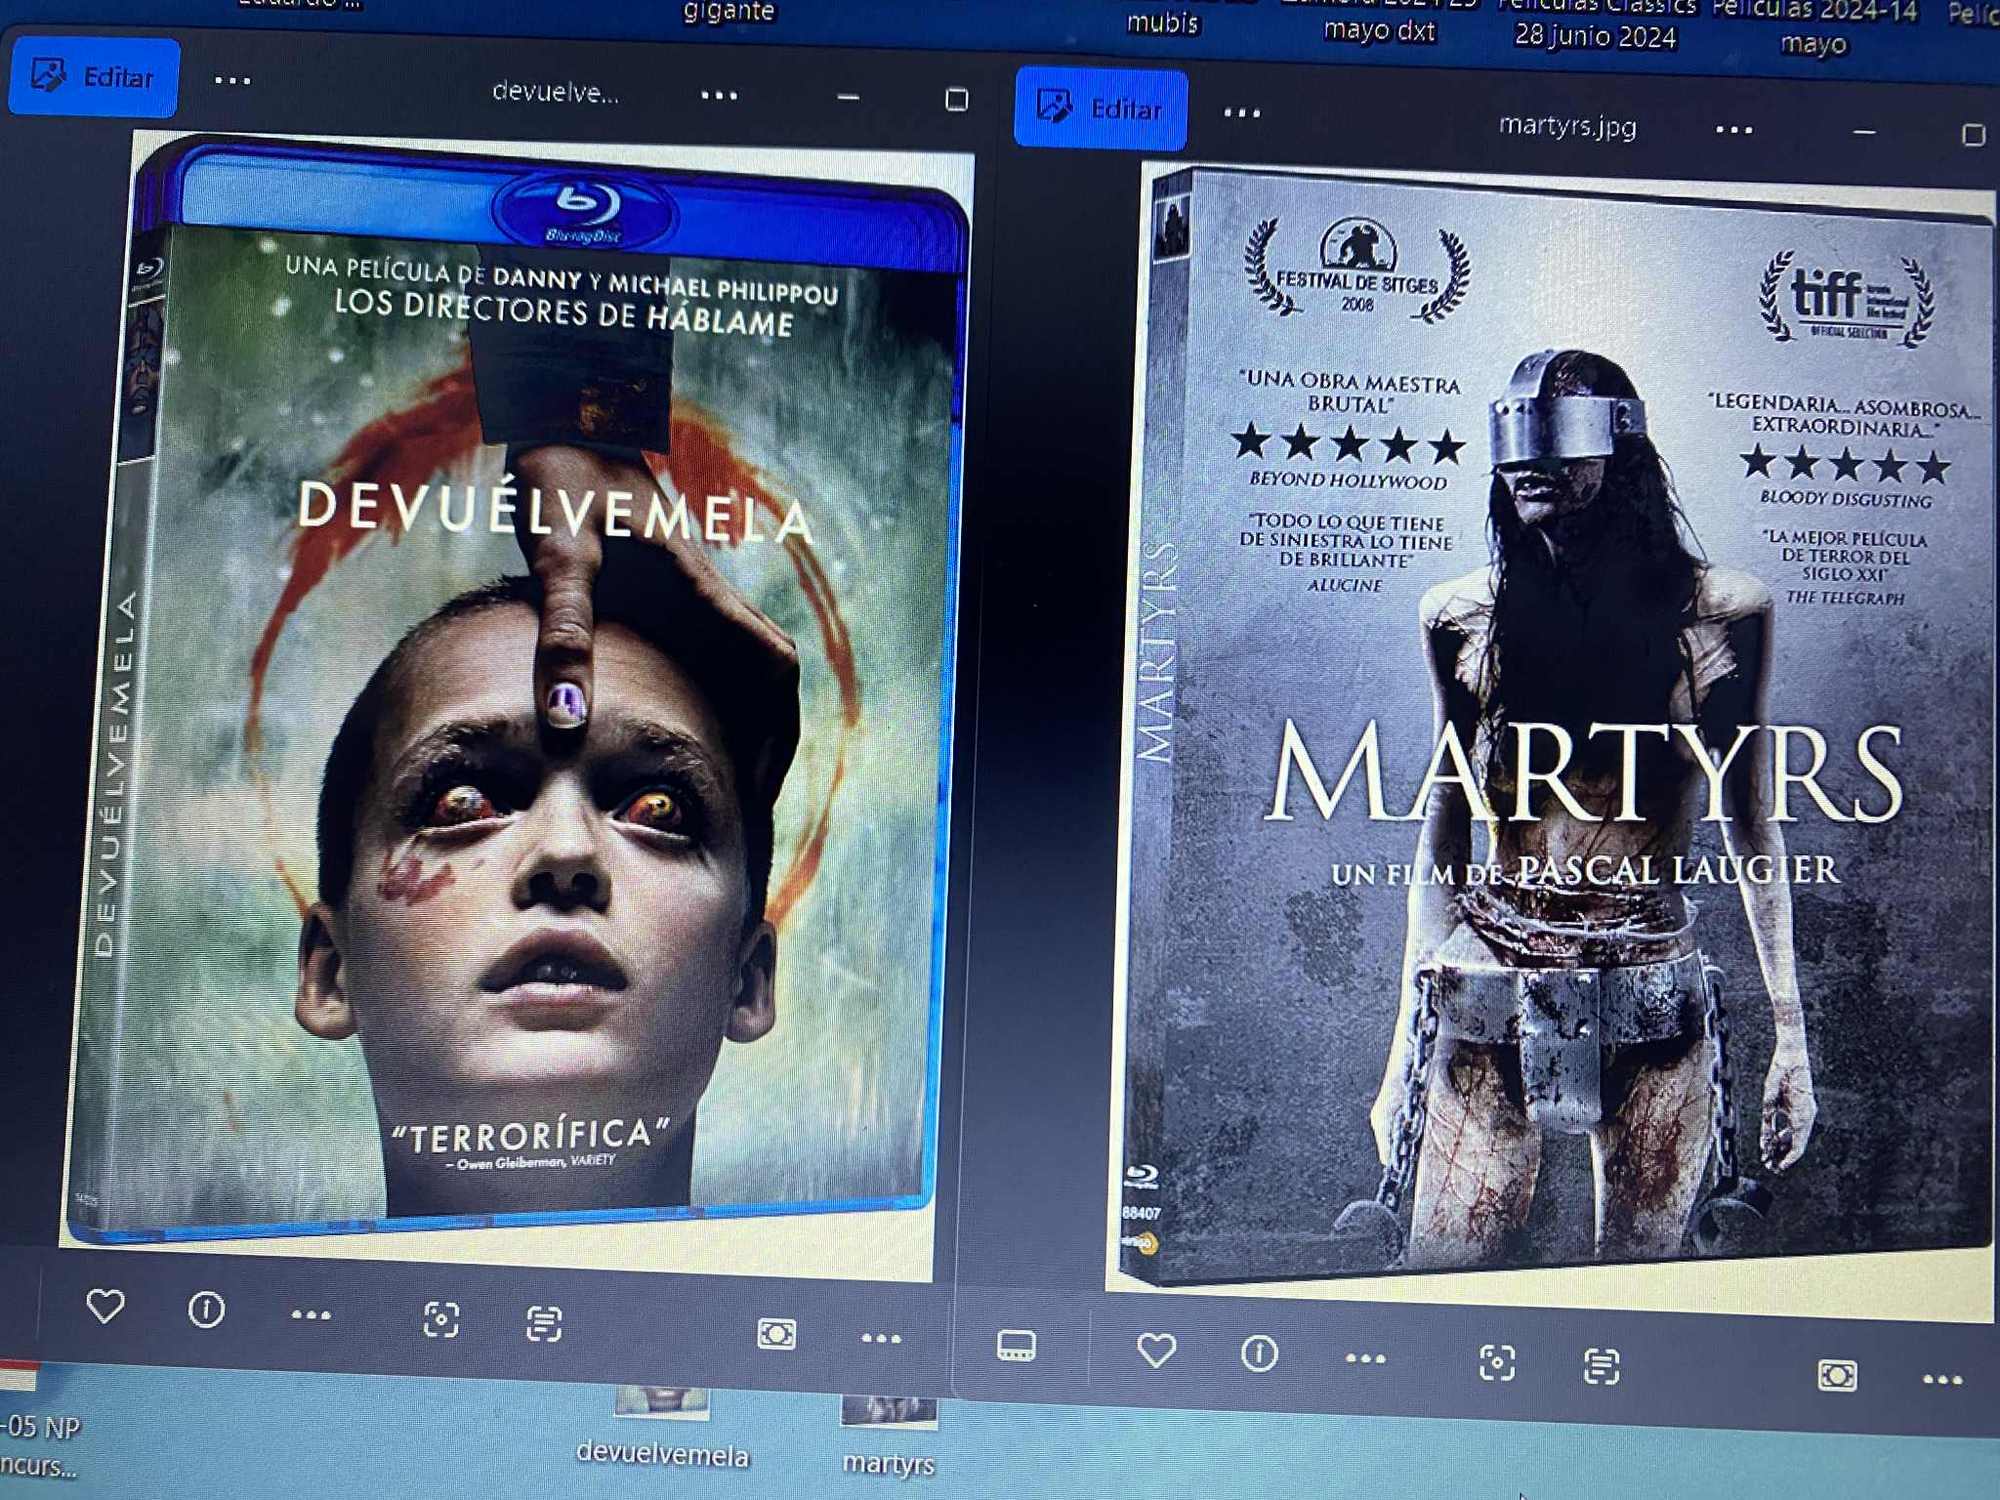Click Editar button in devuelvemela window
Image resolution: width=2000 pixels, height=1500 pixels.
94,77
